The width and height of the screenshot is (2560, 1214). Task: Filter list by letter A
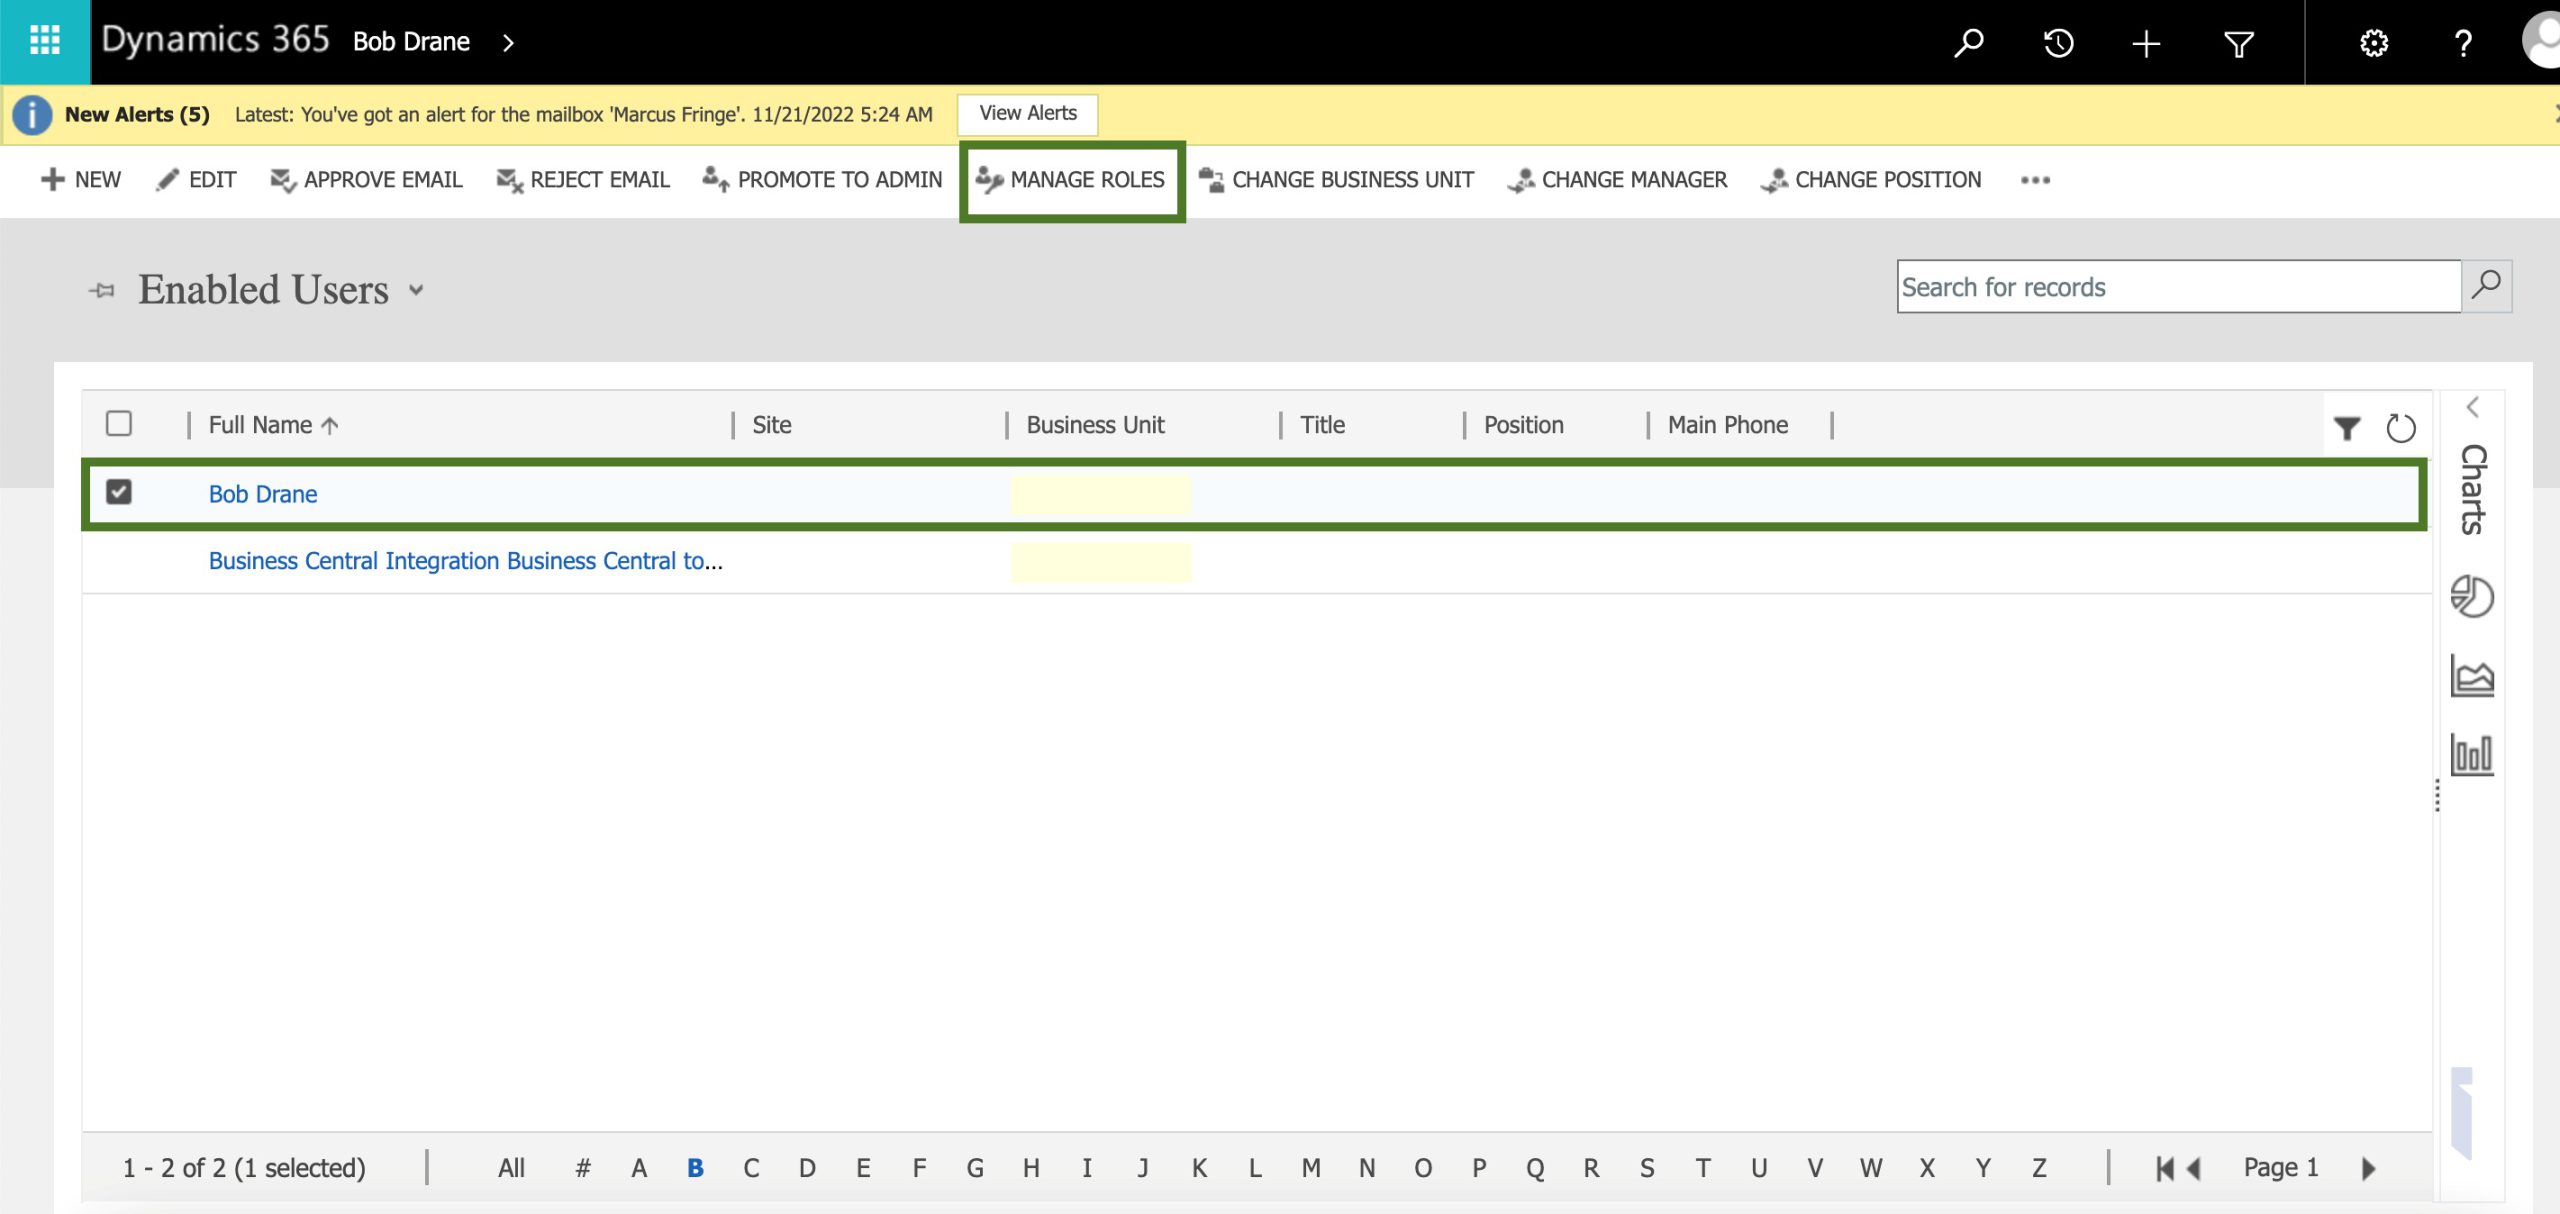[639, 1168]
